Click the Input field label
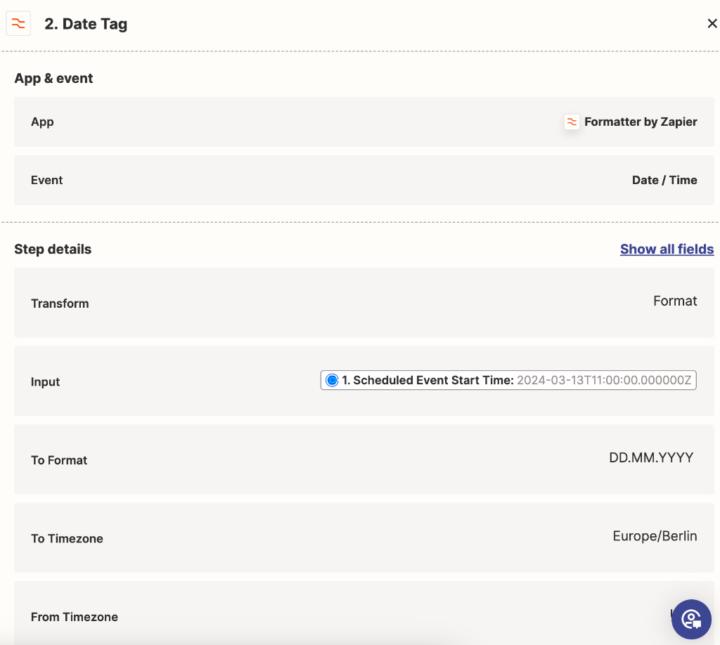 (x=45, y=382)
